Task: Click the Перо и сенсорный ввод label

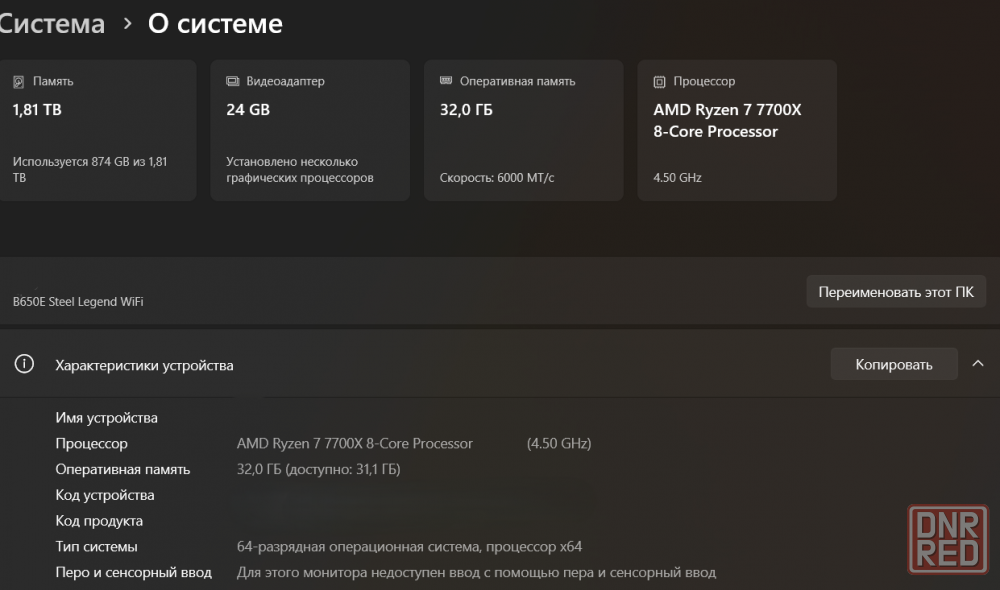Action: [133, 573]
